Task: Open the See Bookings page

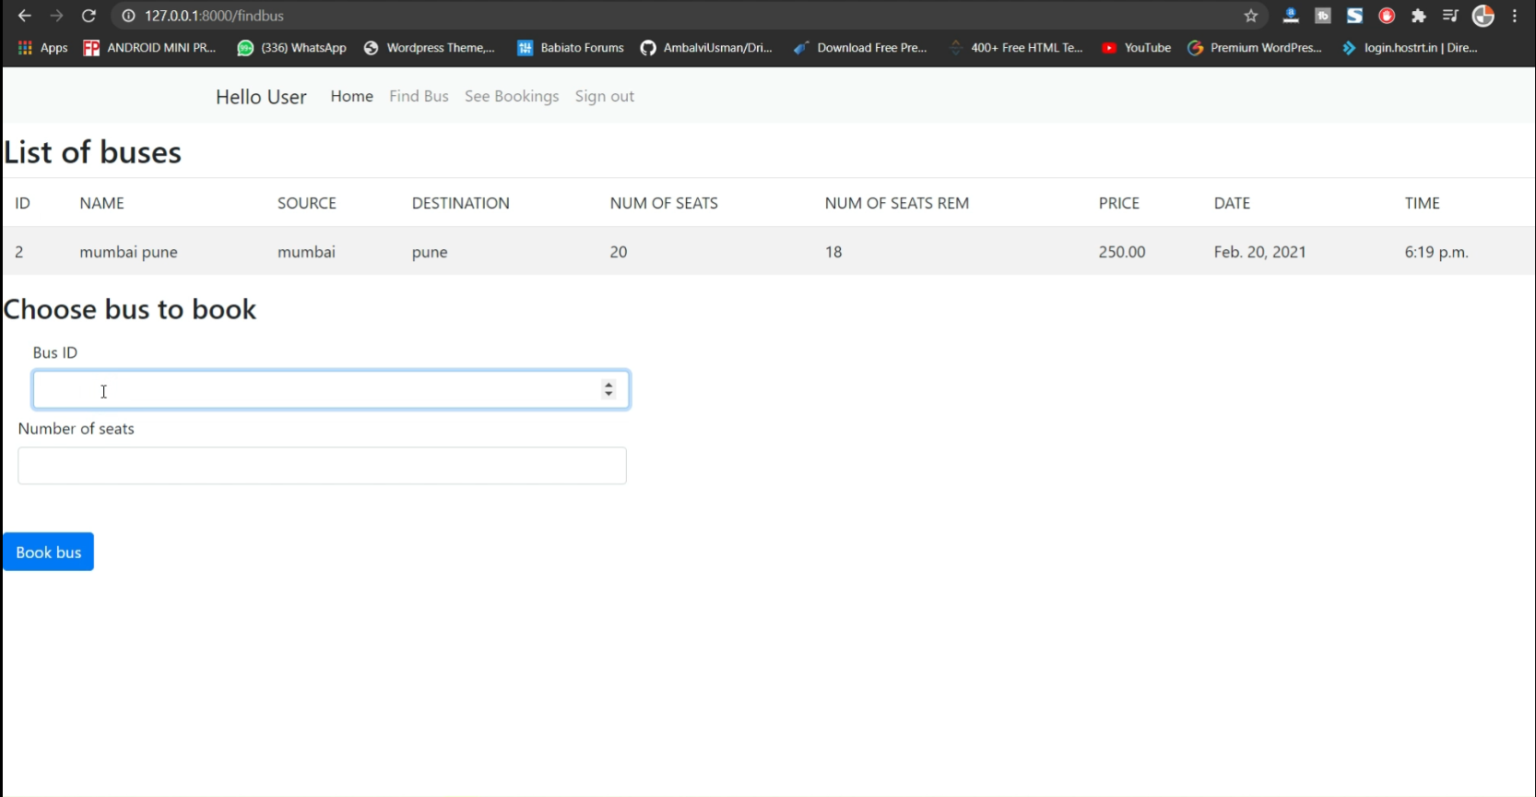Action: 511,96
